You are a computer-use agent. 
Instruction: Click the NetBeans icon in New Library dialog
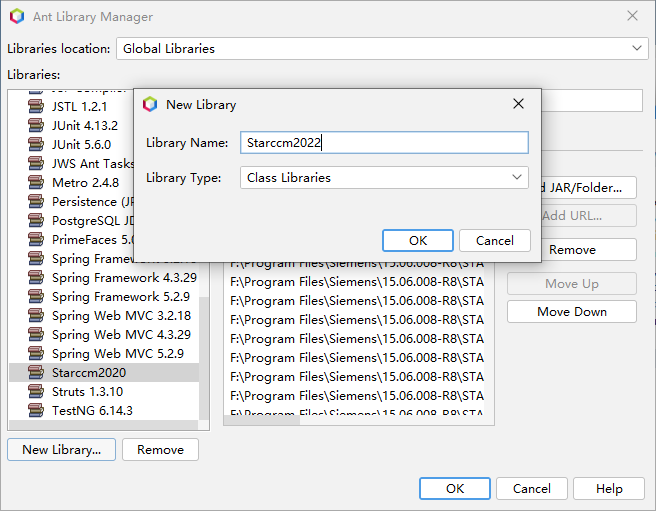pos(150,104)
